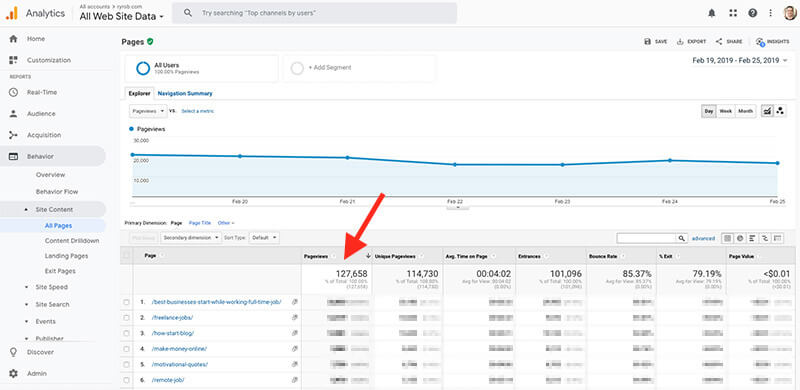Click the green verified shield next to Pages
800x390 pixels.
[150, 42]
